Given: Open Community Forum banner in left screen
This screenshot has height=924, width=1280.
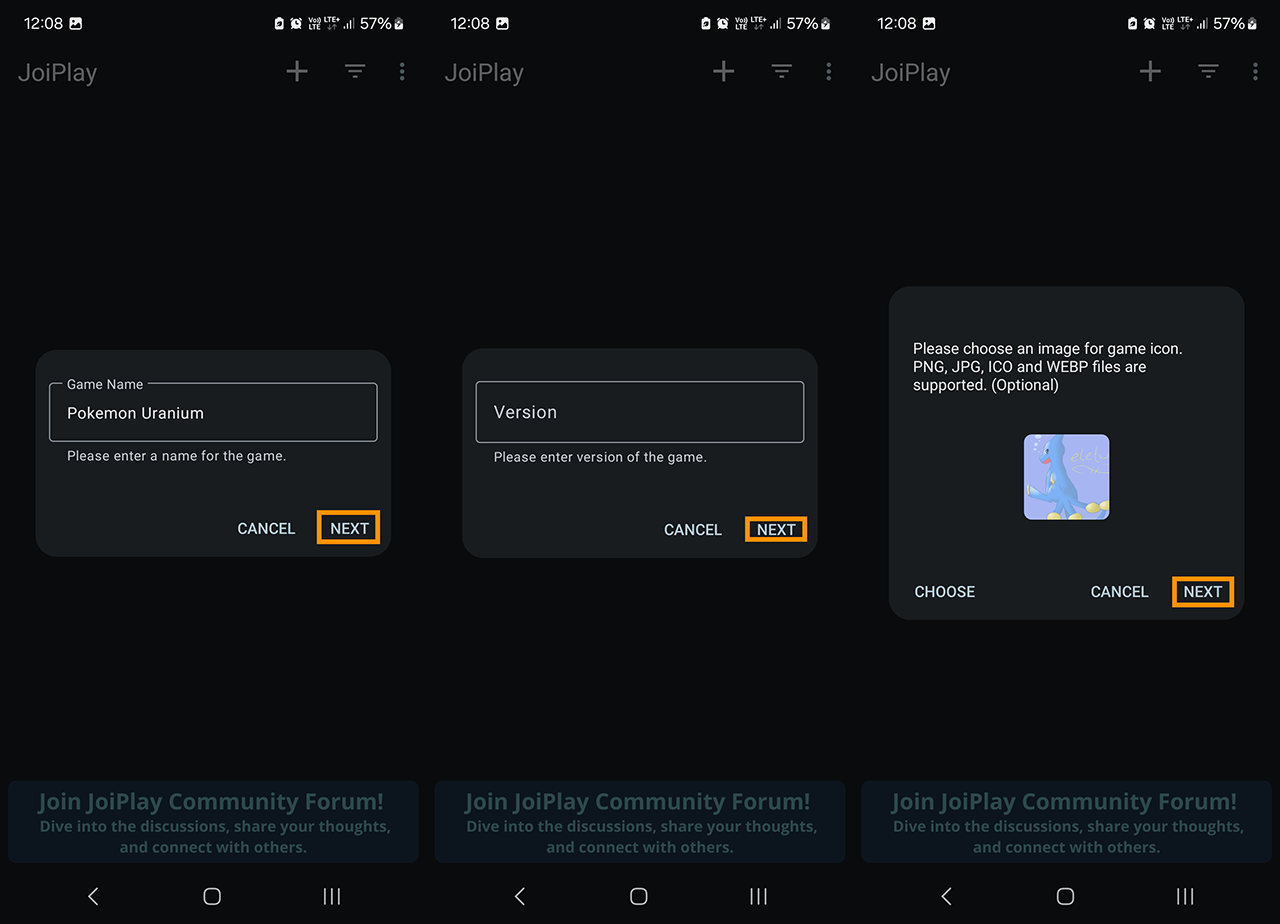Looking at the screenshot, I should tap(213, 822).
